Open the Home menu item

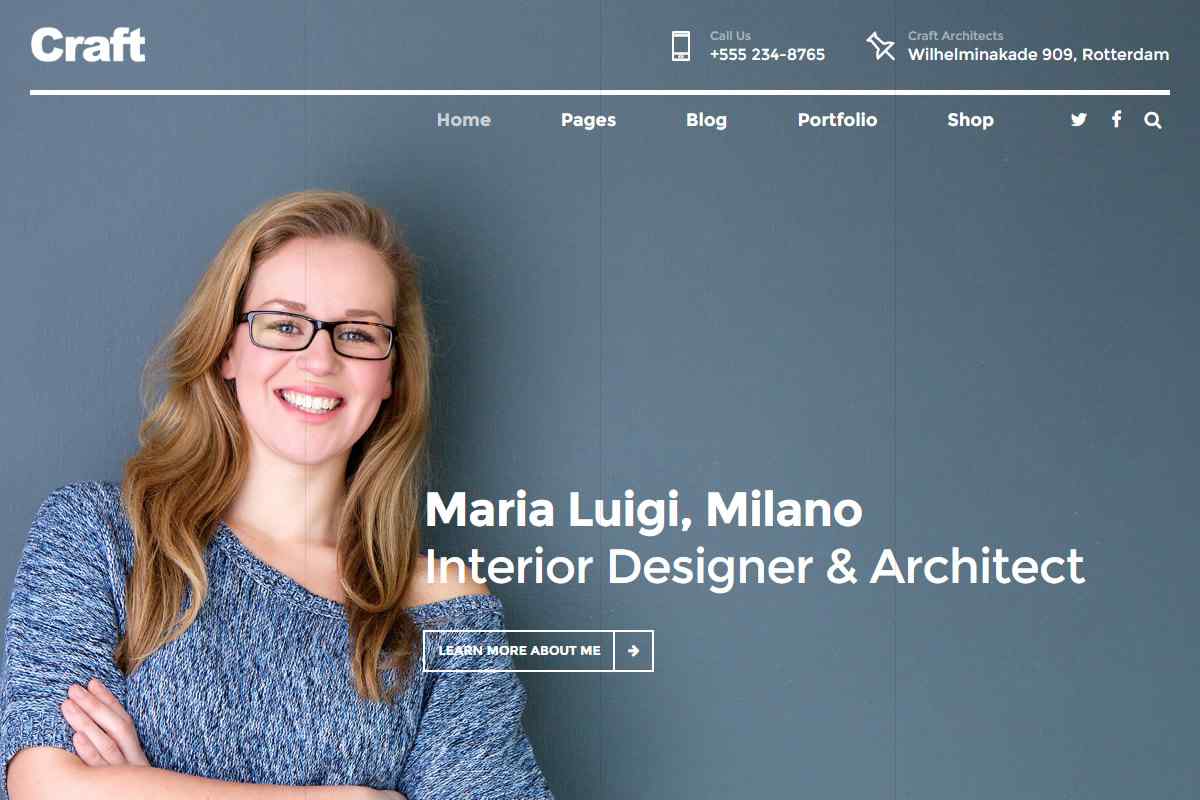click(464, 120)
